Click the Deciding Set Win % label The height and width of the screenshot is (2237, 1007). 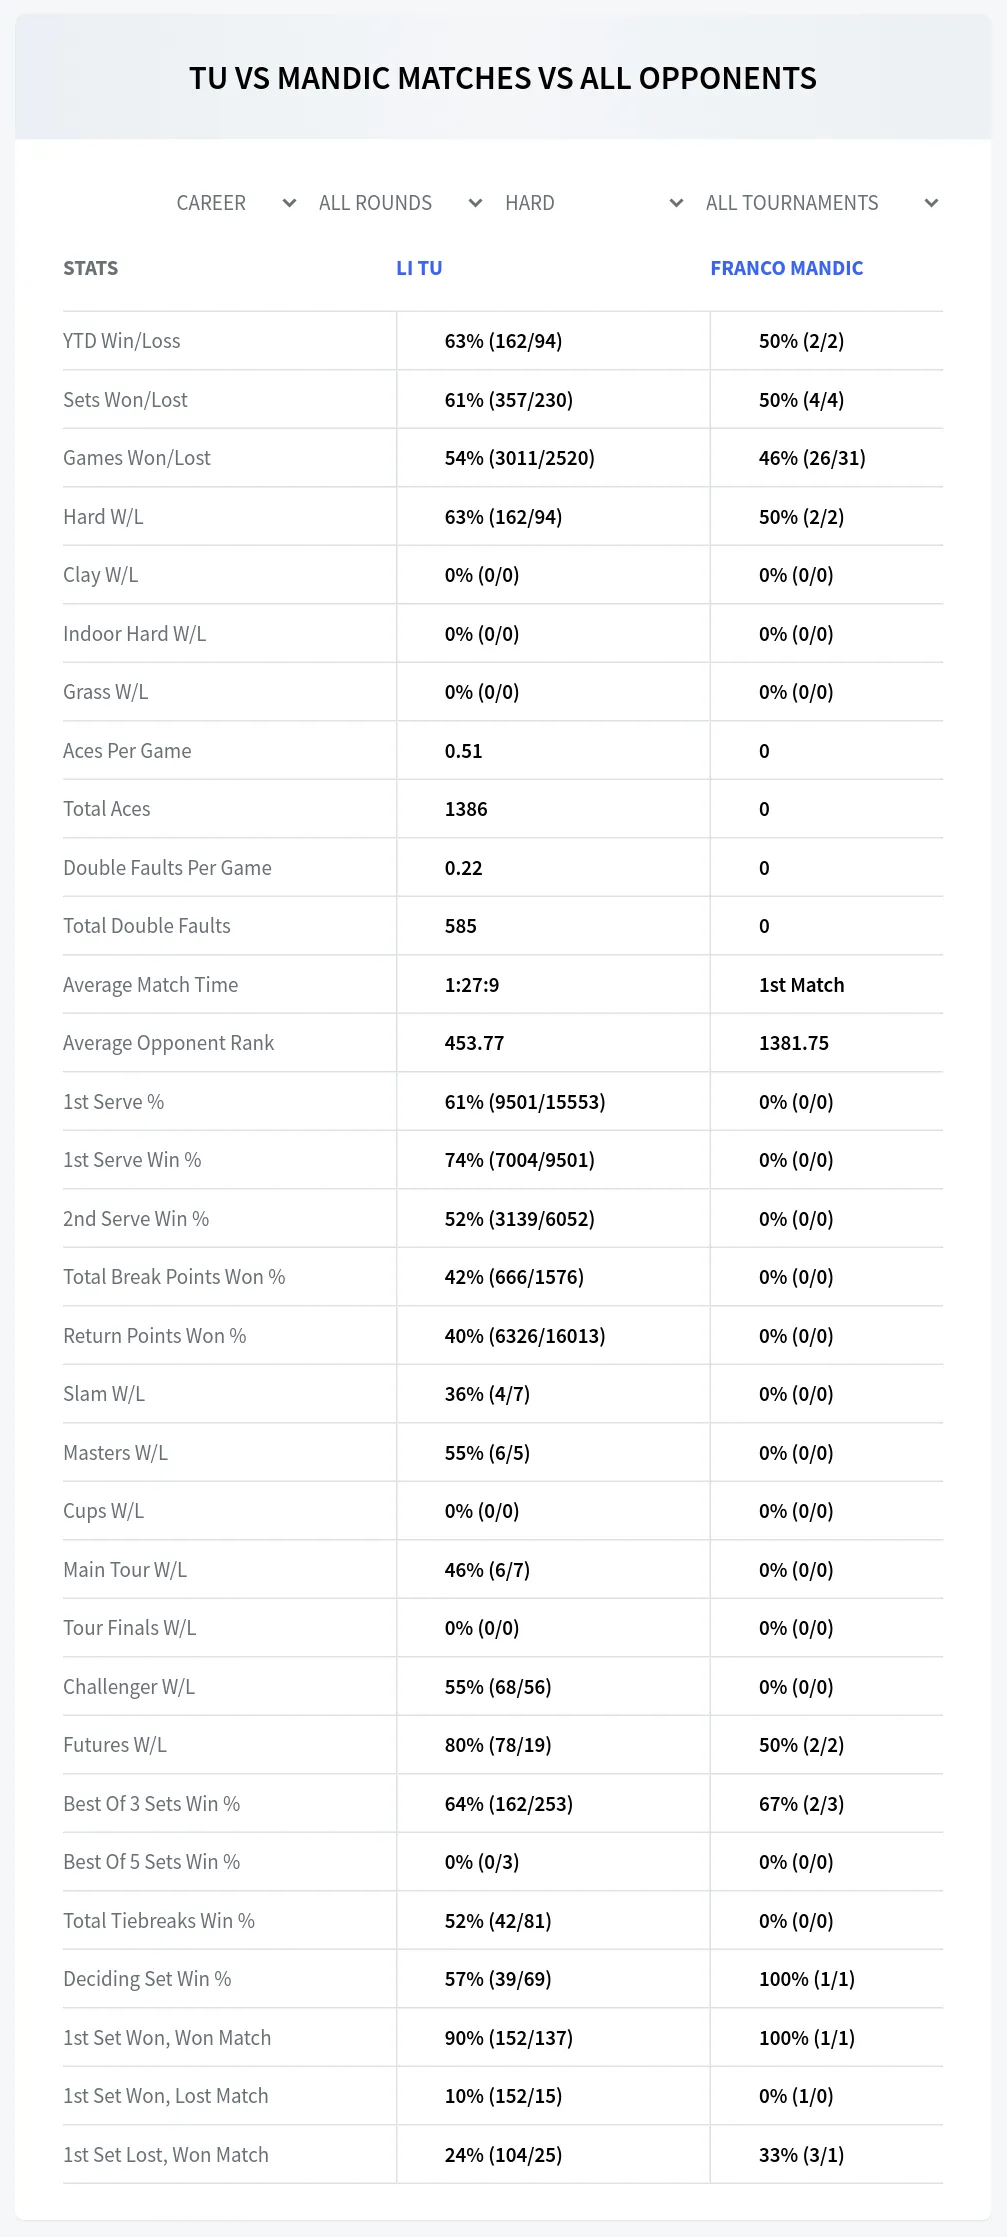[x=147, y=1979]
